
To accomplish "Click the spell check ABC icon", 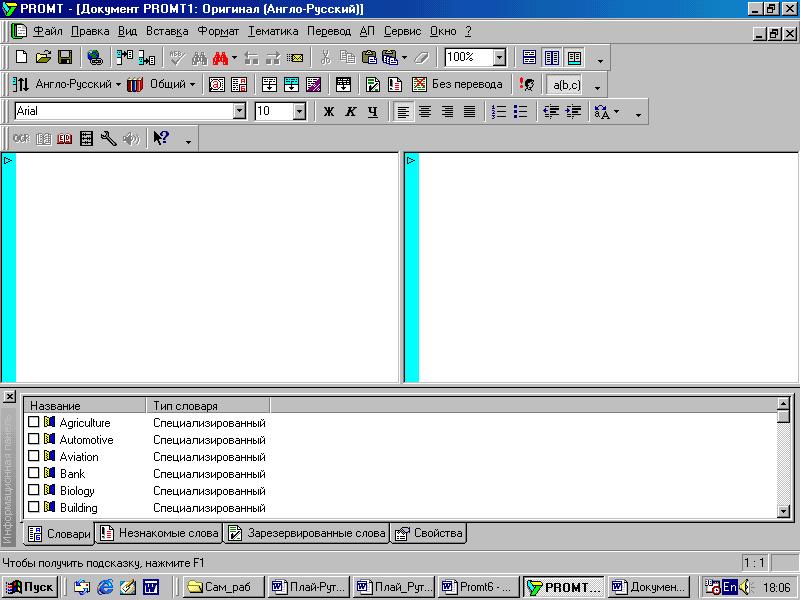I will (177, 58).
